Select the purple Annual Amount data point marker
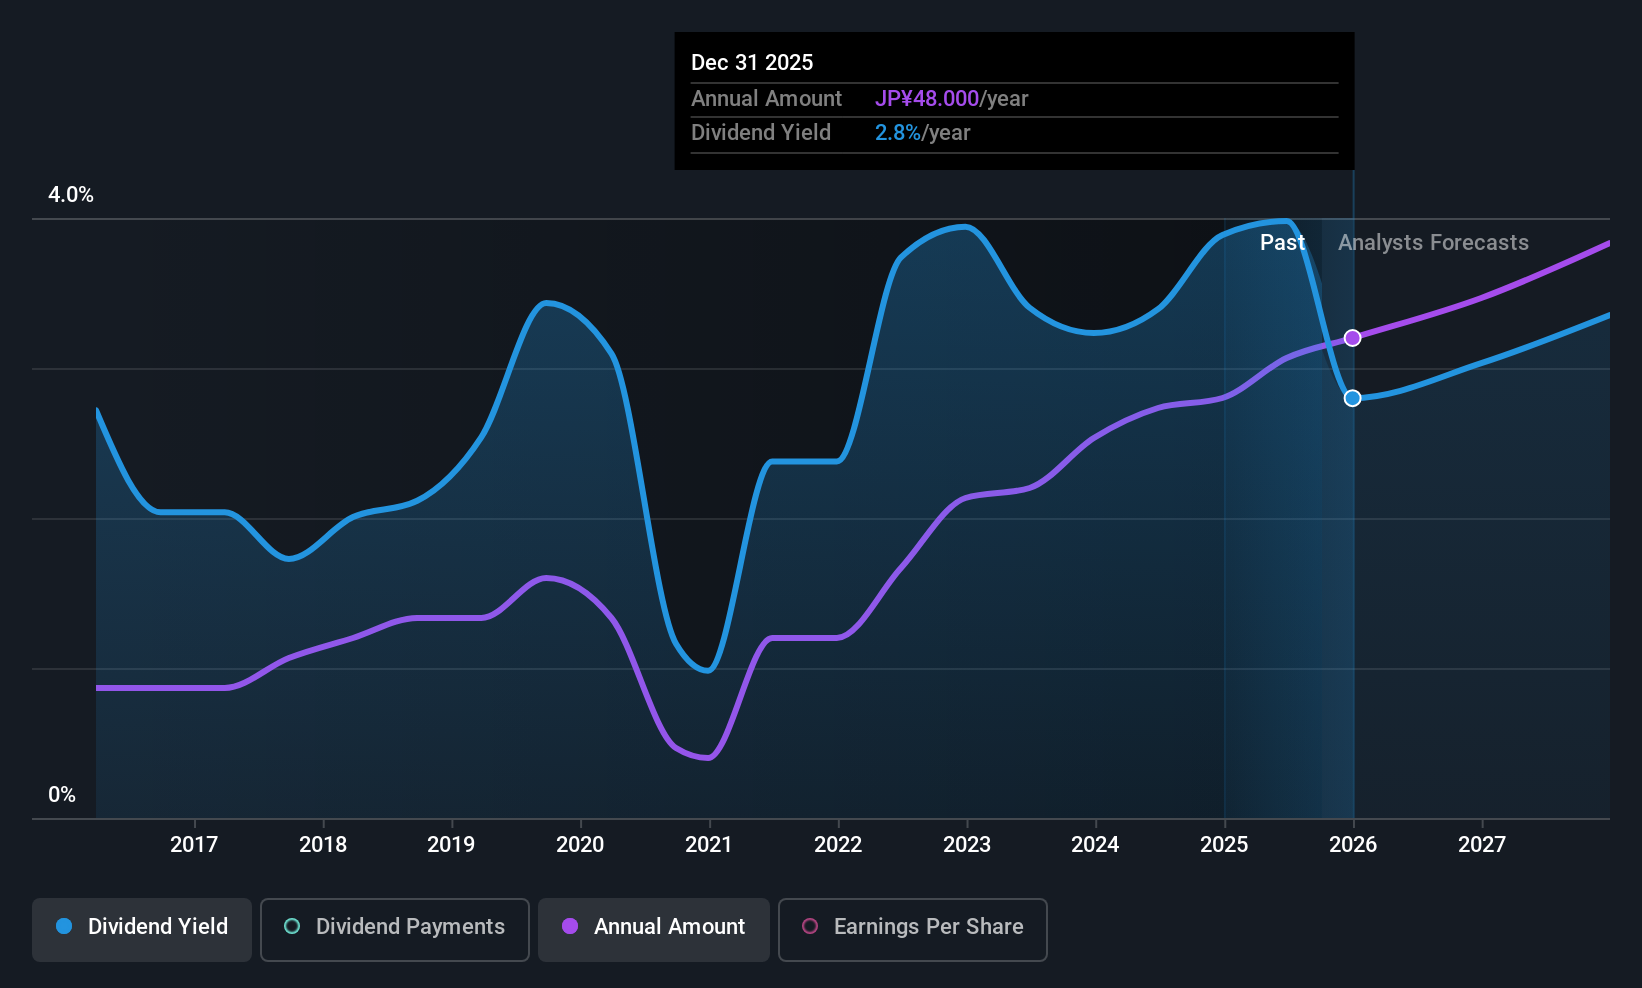Screen dimensions: 1642x988 (1353, 338)
